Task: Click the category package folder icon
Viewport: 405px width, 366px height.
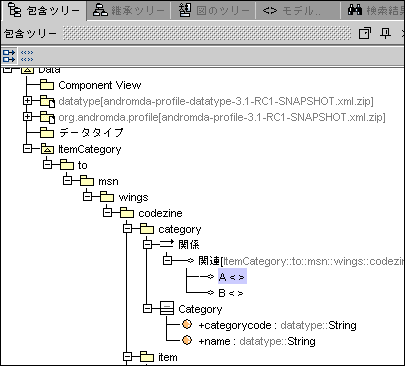Action: coord(147,229)
